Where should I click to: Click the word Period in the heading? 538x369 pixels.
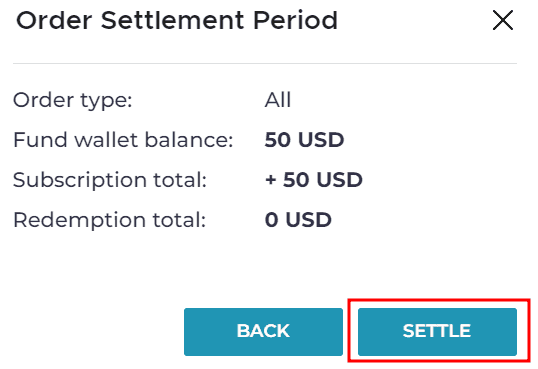pos(295,20)
